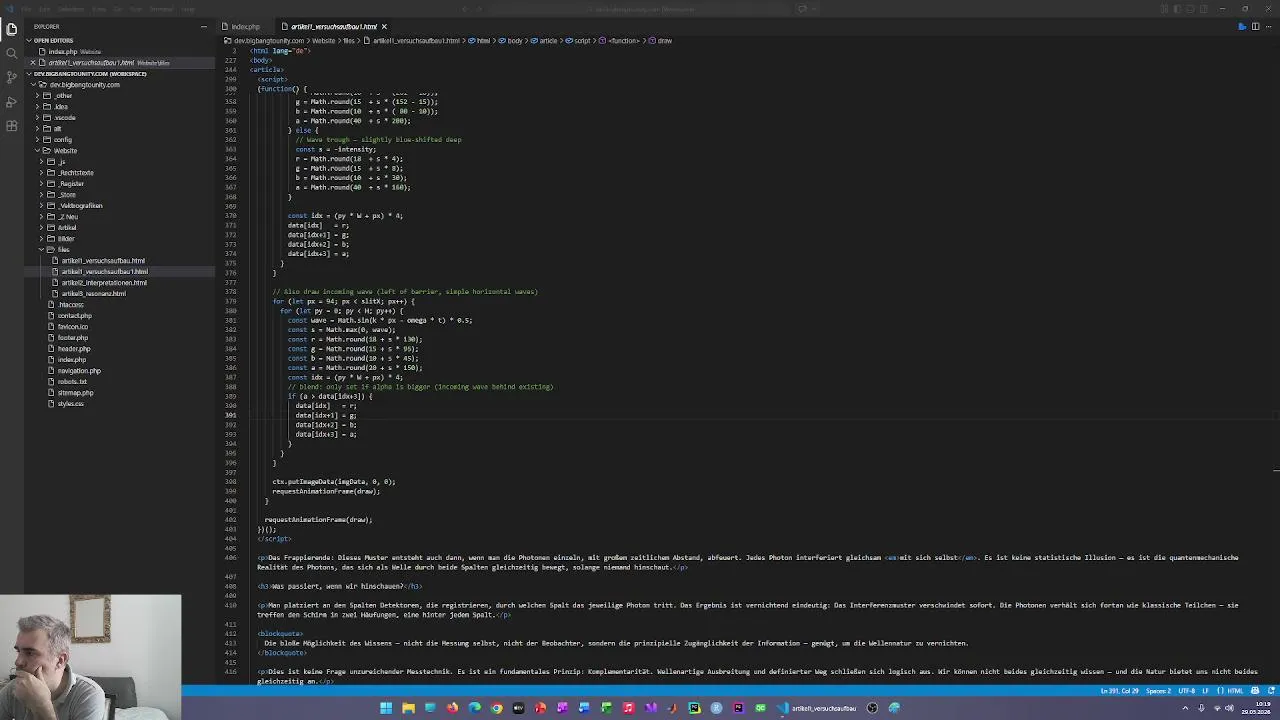Open the Run and Debug view

[11, 102]
